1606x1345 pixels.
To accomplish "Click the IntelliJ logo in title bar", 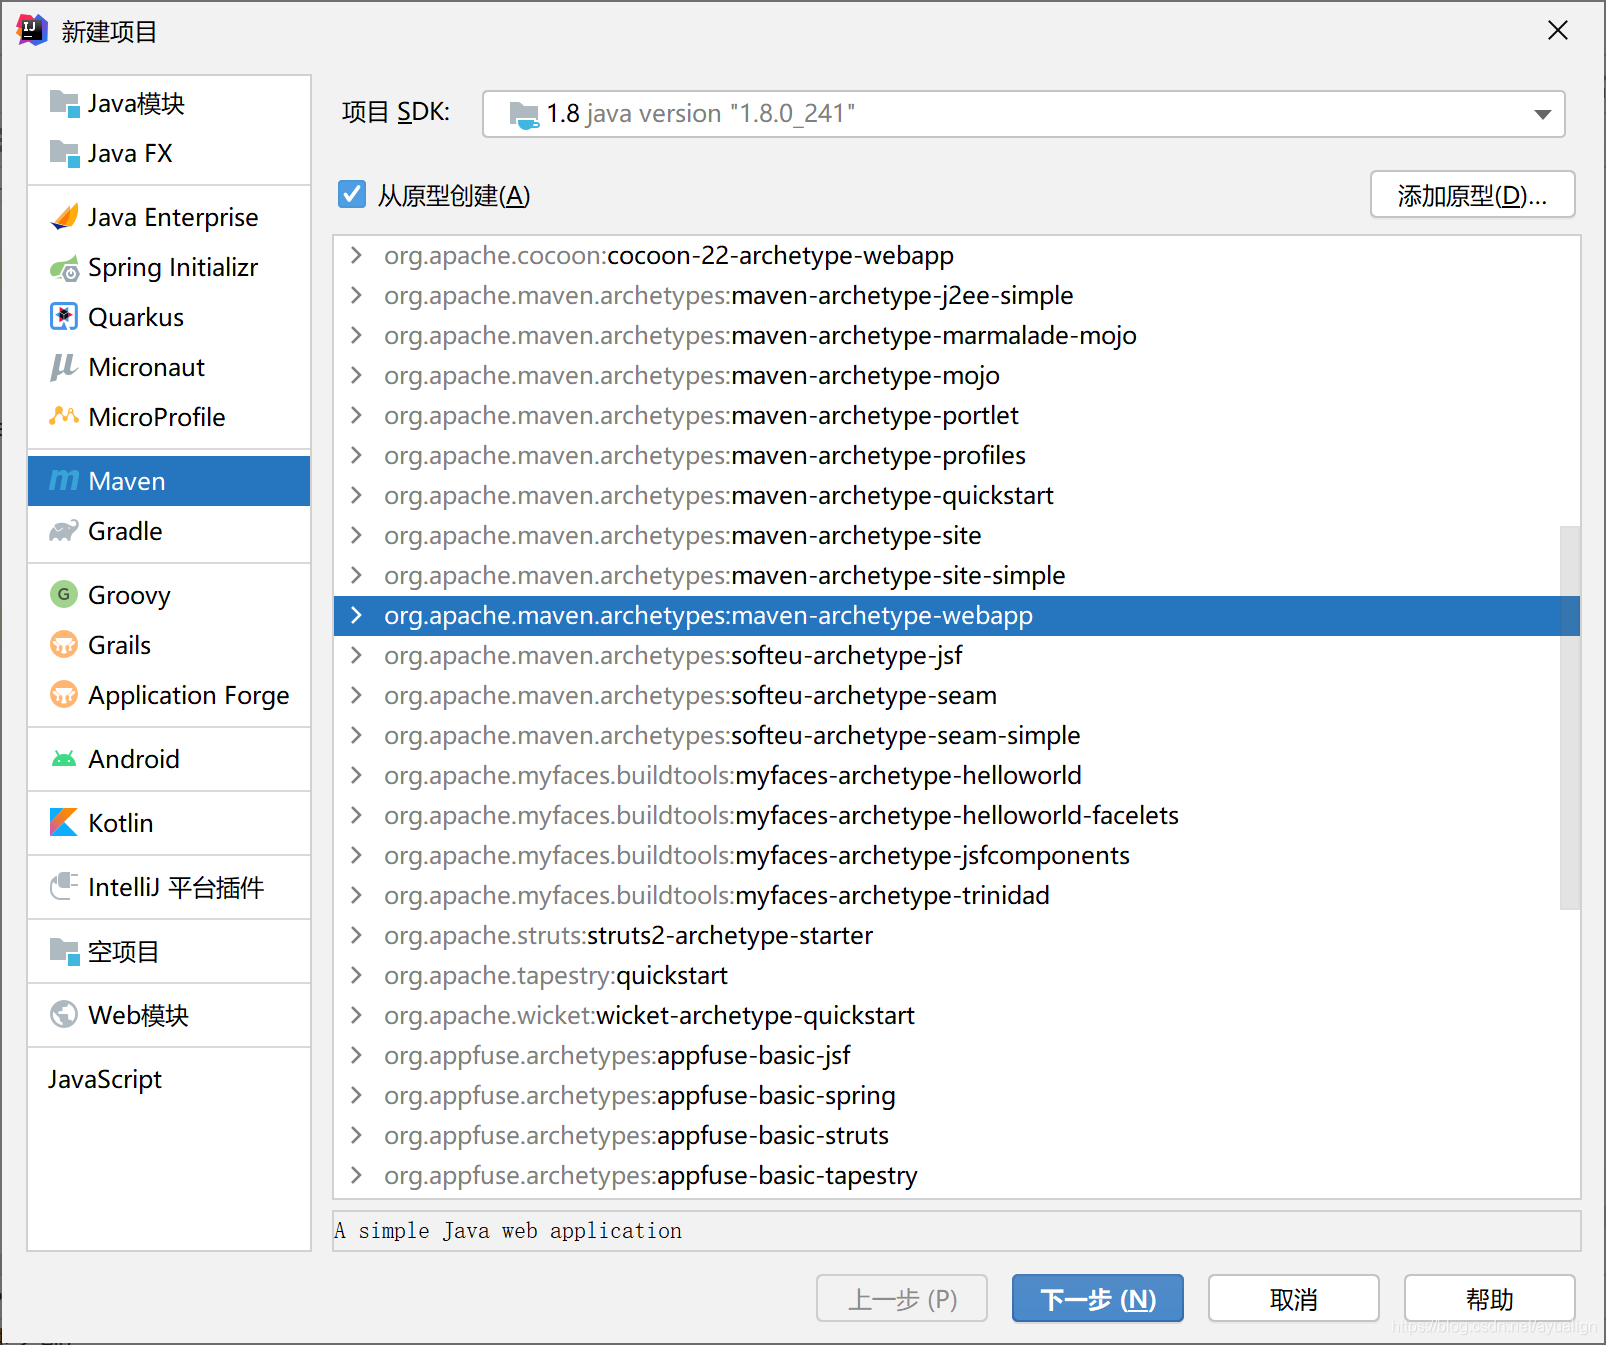I will [32, 31].
